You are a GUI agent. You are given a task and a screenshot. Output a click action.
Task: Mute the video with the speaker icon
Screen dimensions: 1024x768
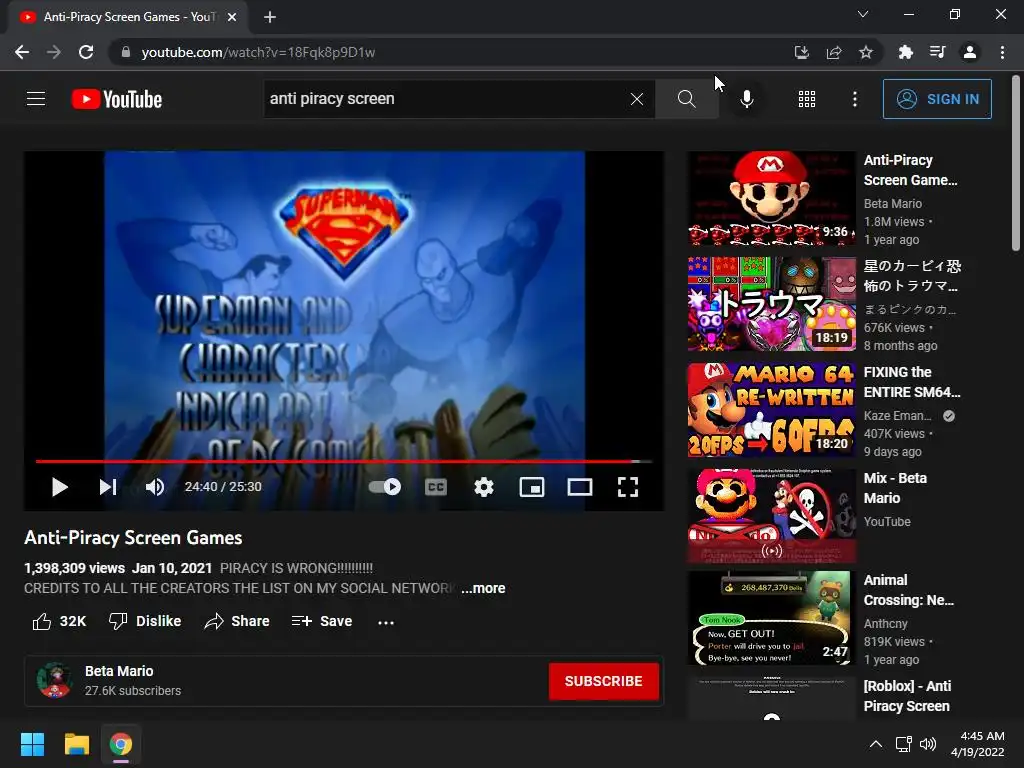pos(155,487)
